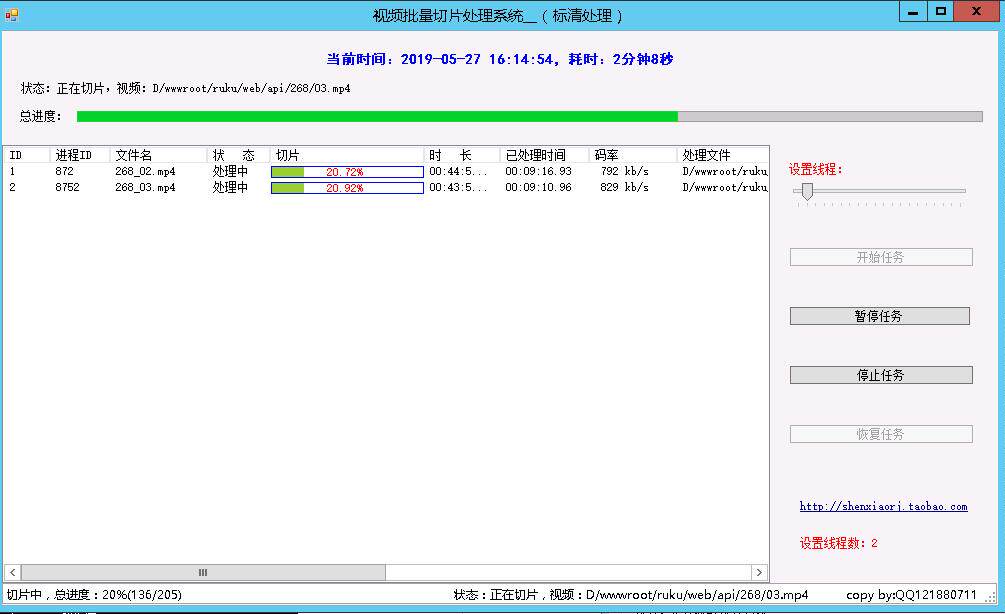The height and width of the screenshot is (614, 1005).
Task: Click the bitrate value 829 kb/s
Action: [x=624, y=187]
